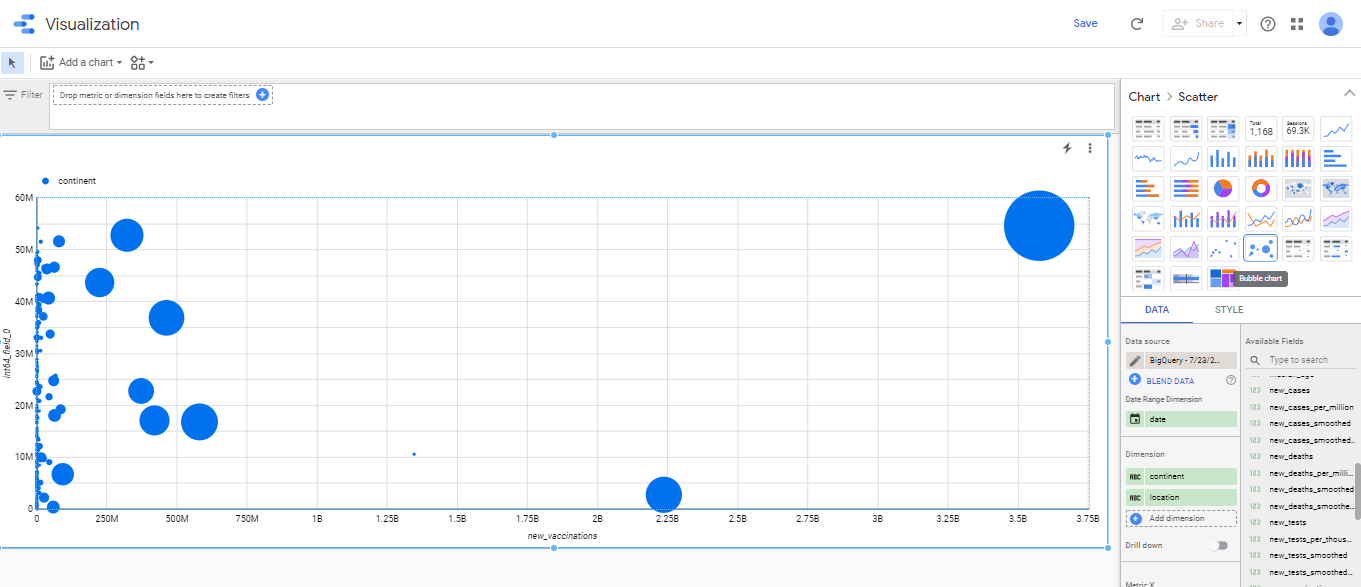Click the lightning bolt icon on chart
1361x587 pixels.
tap(1067, 148)
